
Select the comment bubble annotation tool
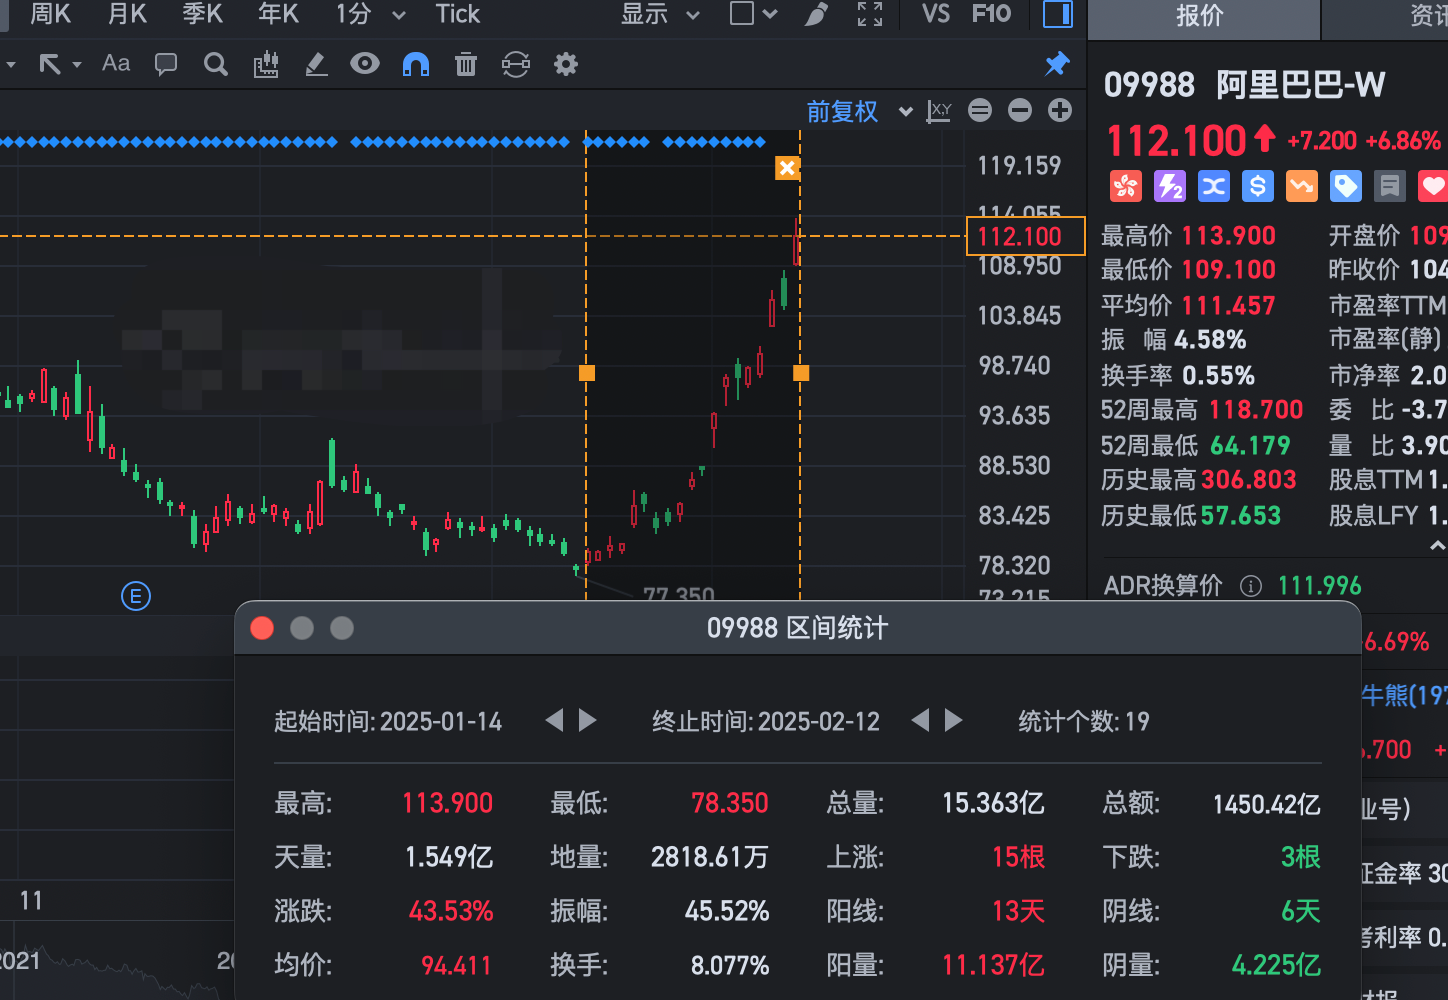[166, 65]
